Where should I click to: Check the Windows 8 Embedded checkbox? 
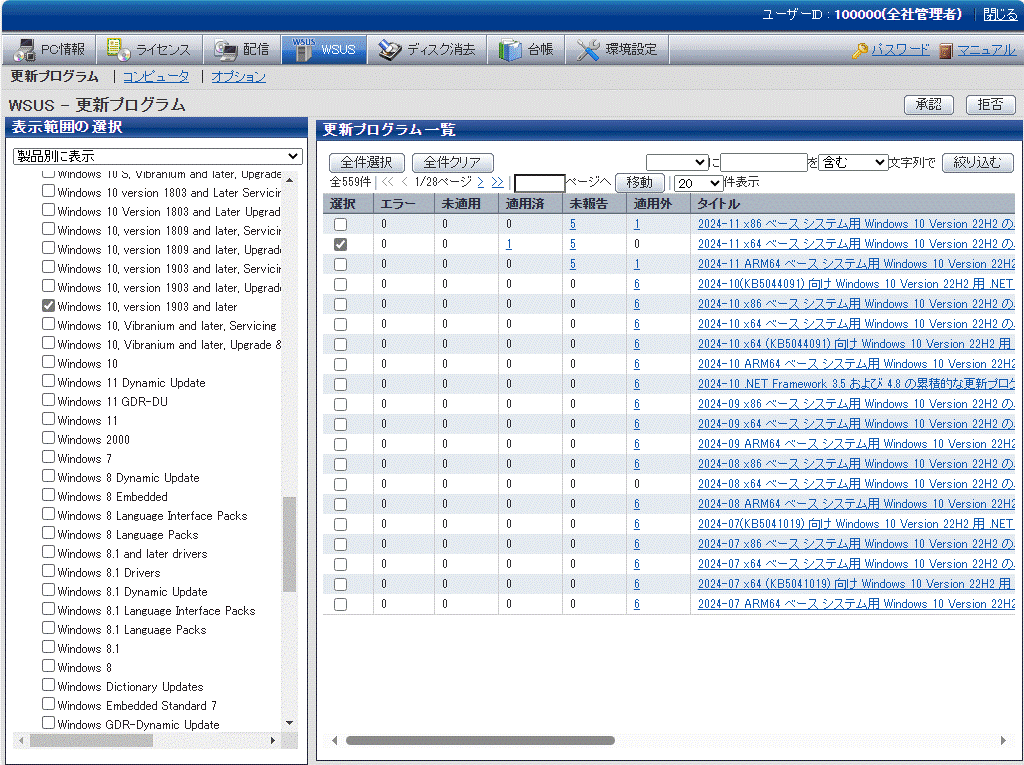(48, 495)
